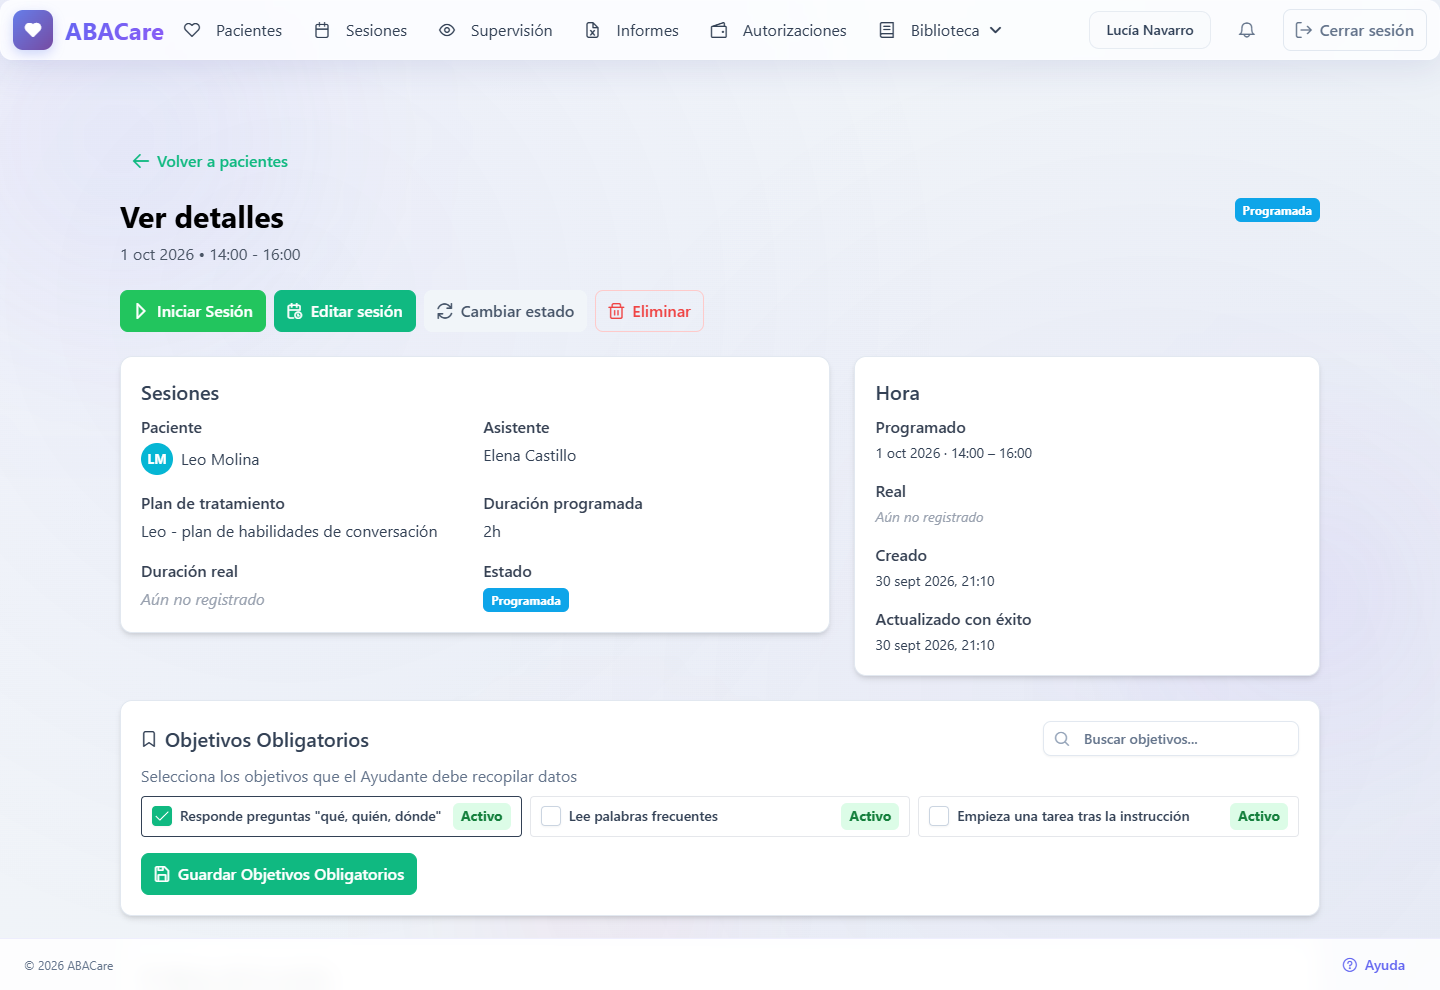This screenshot has width=1440, height=990.
Task: Click the ABACare heart logo icon
Action: point(33,30)
